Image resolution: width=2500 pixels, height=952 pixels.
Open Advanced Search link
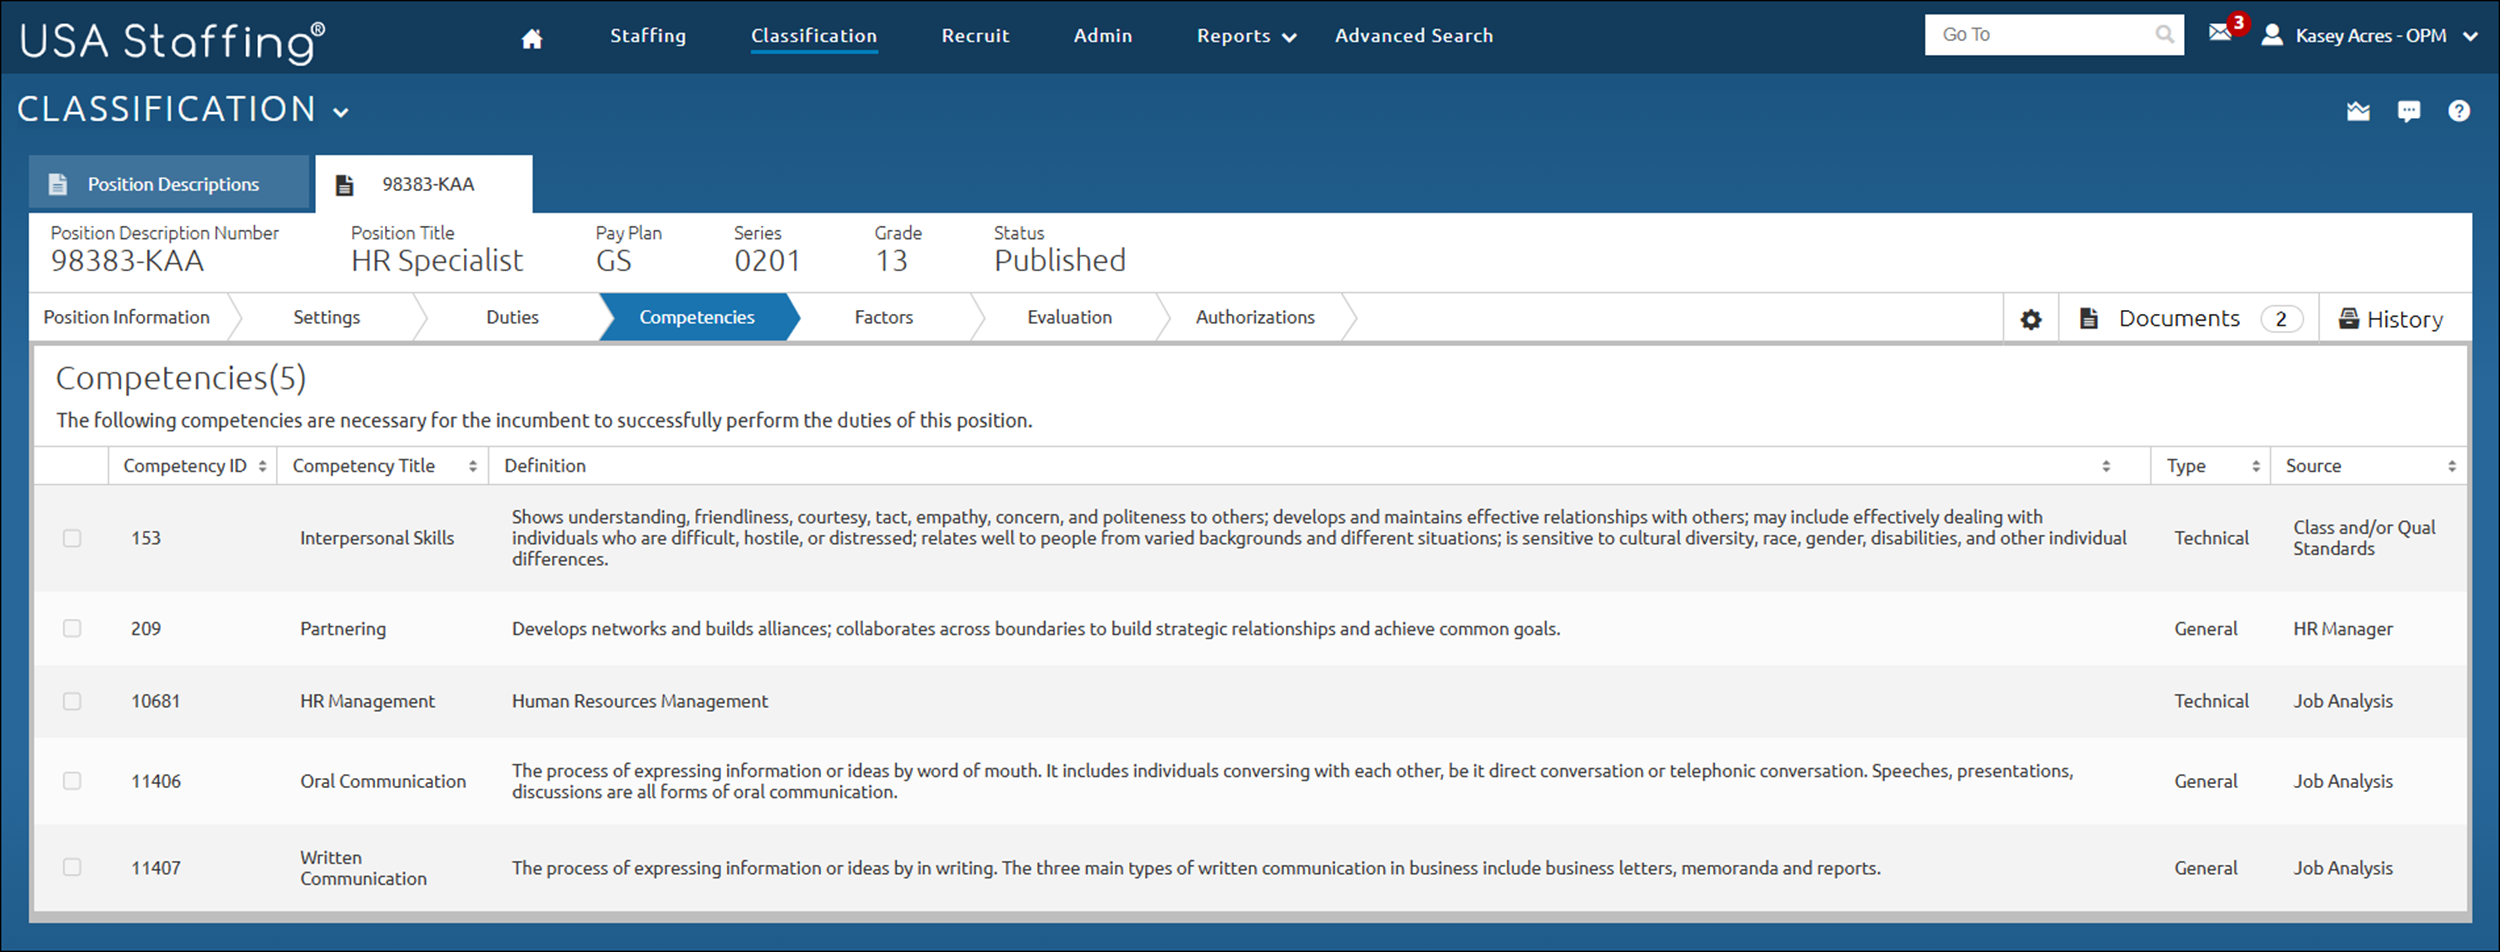point(1413,36)
